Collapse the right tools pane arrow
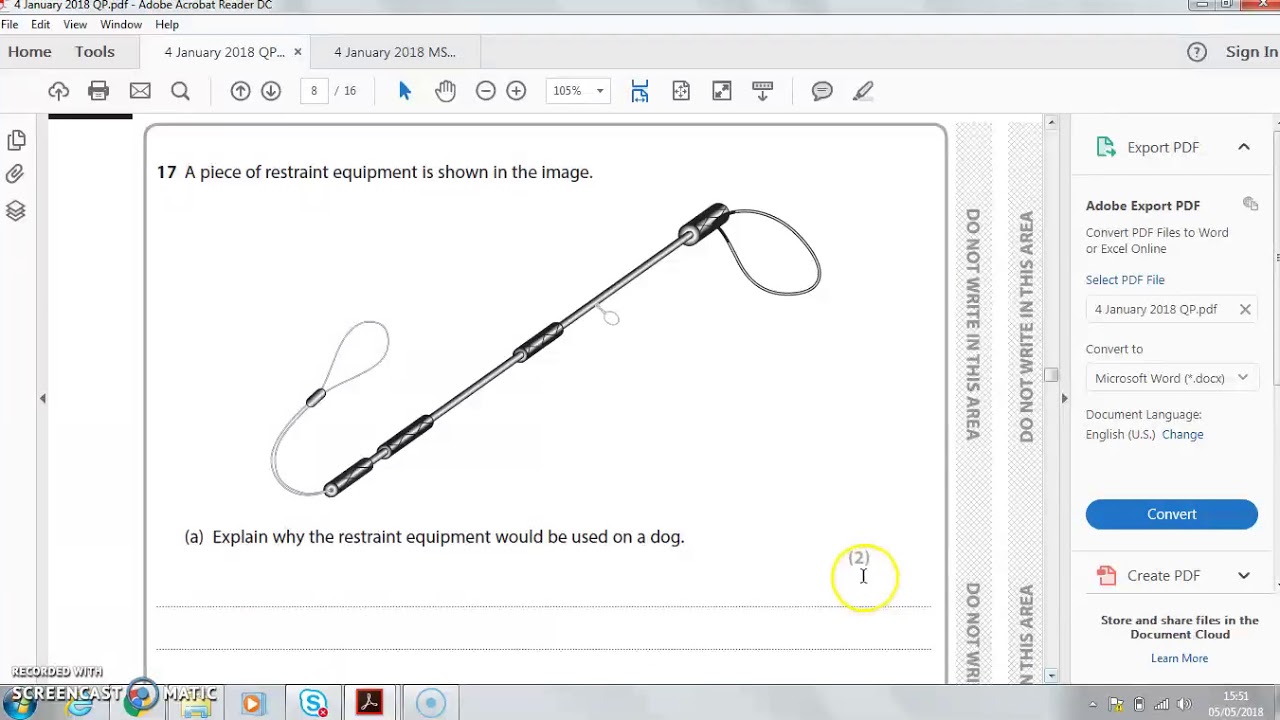The image size is (1280, 720). (x=1064, y=399)
